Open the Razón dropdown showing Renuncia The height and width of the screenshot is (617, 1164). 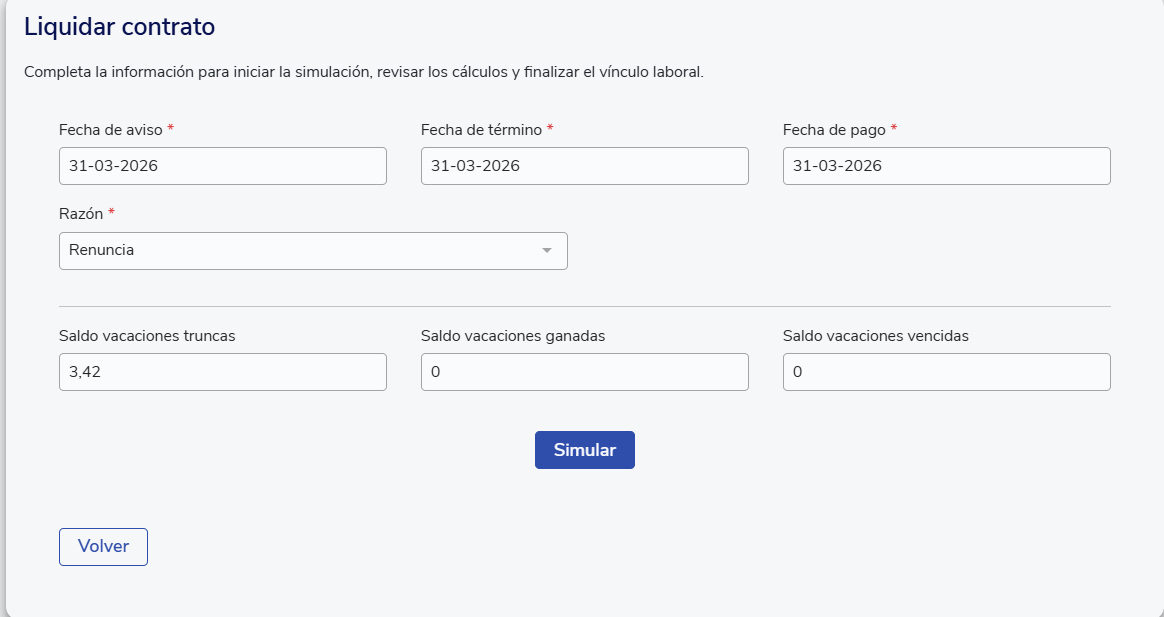pos(300,251)
